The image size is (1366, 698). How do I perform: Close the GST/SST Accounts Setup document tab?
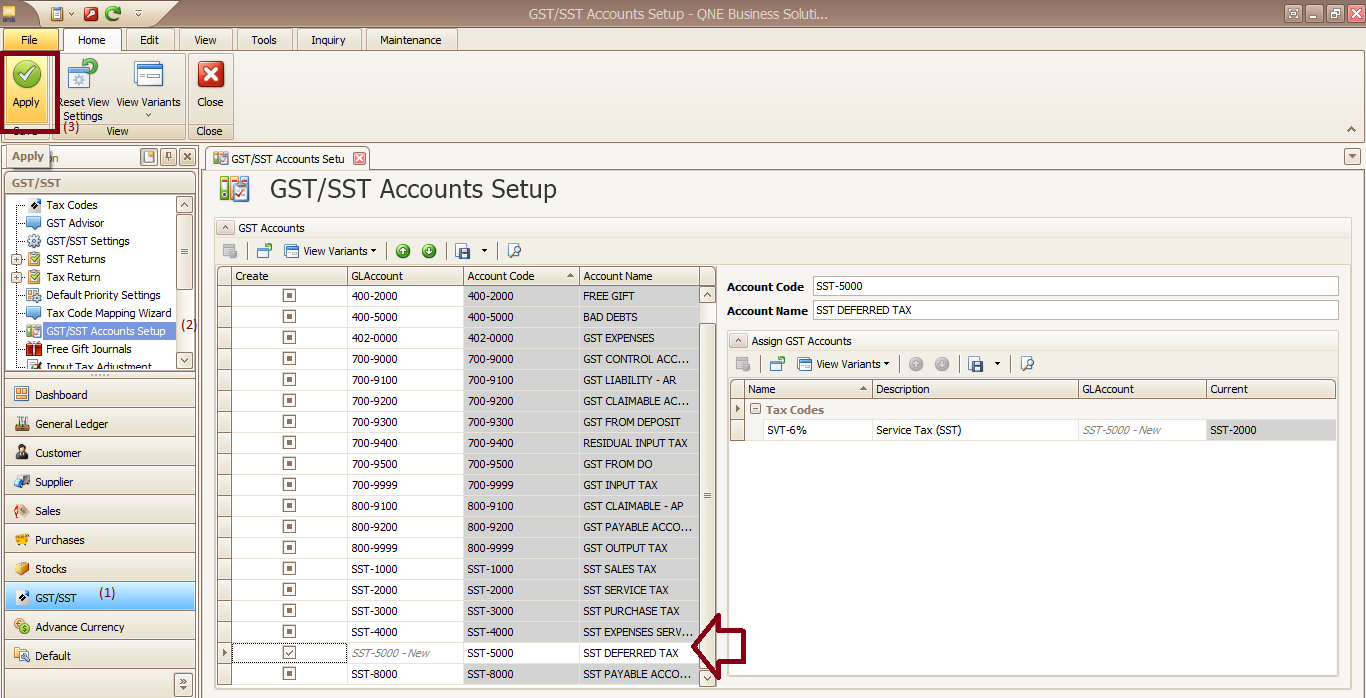click(x=359, y=158)
